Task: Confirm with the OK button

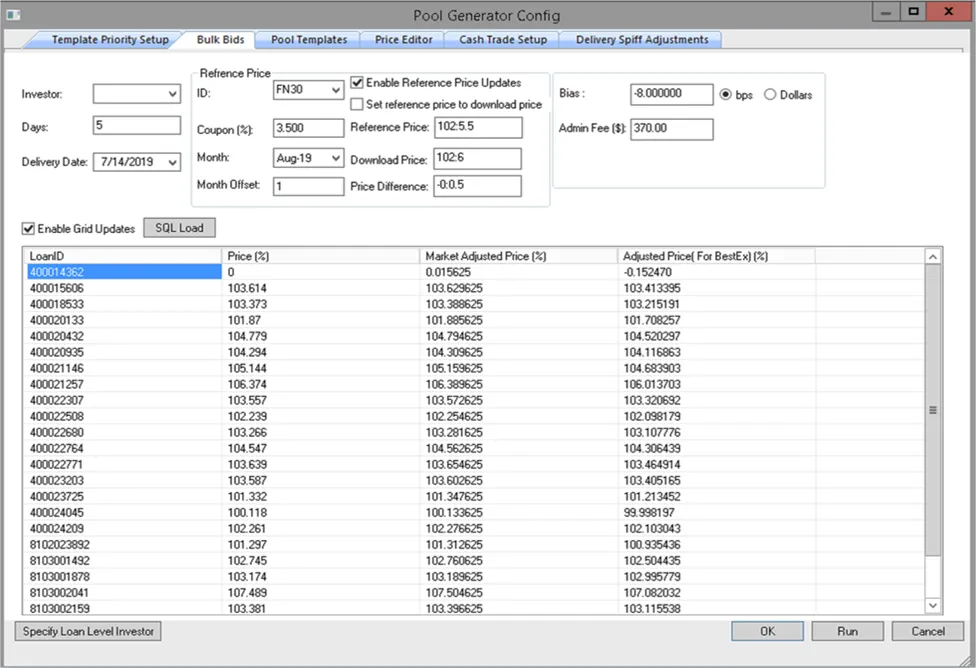Action: [x=767, y=631]
